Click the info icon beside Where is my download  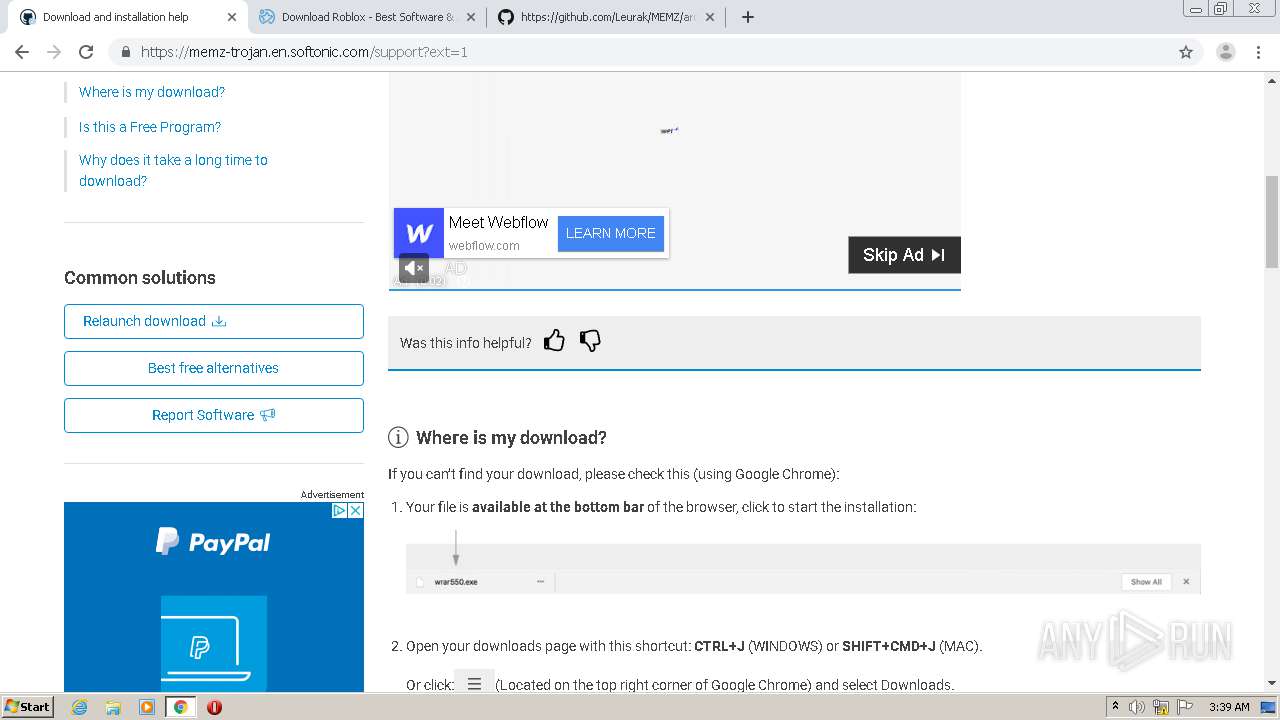[398, 437]
